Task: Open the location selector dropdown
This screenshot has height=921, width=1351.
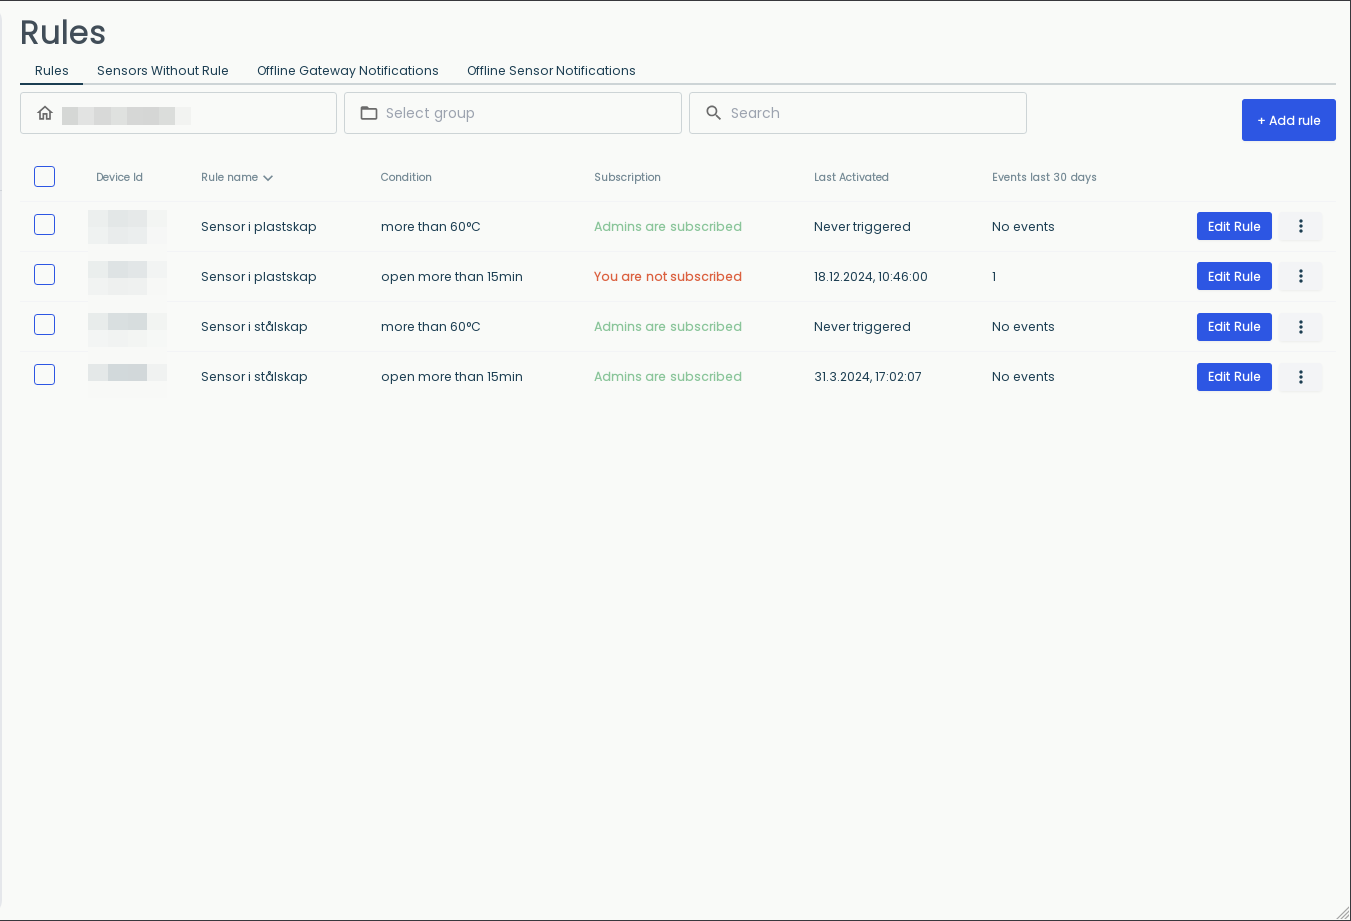Action: pos(178,113)
